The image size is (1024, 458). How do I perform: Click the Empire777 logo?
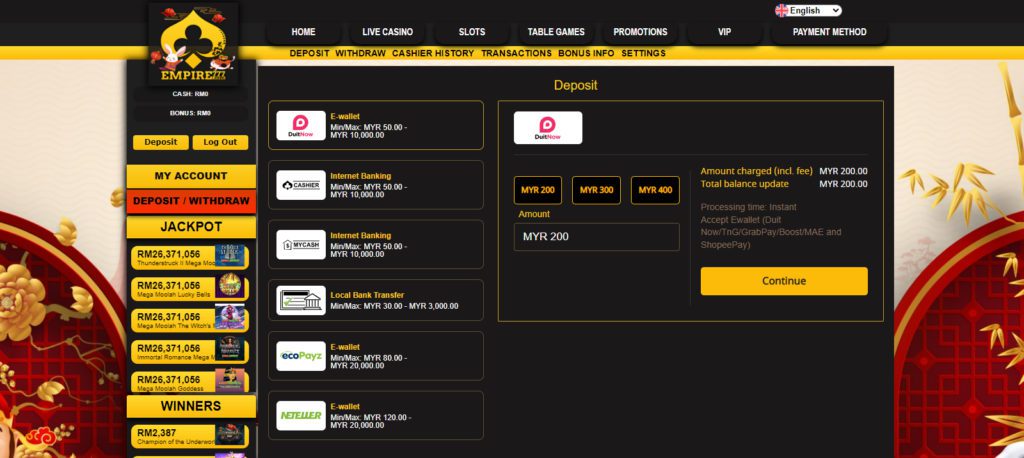(193, 44)
